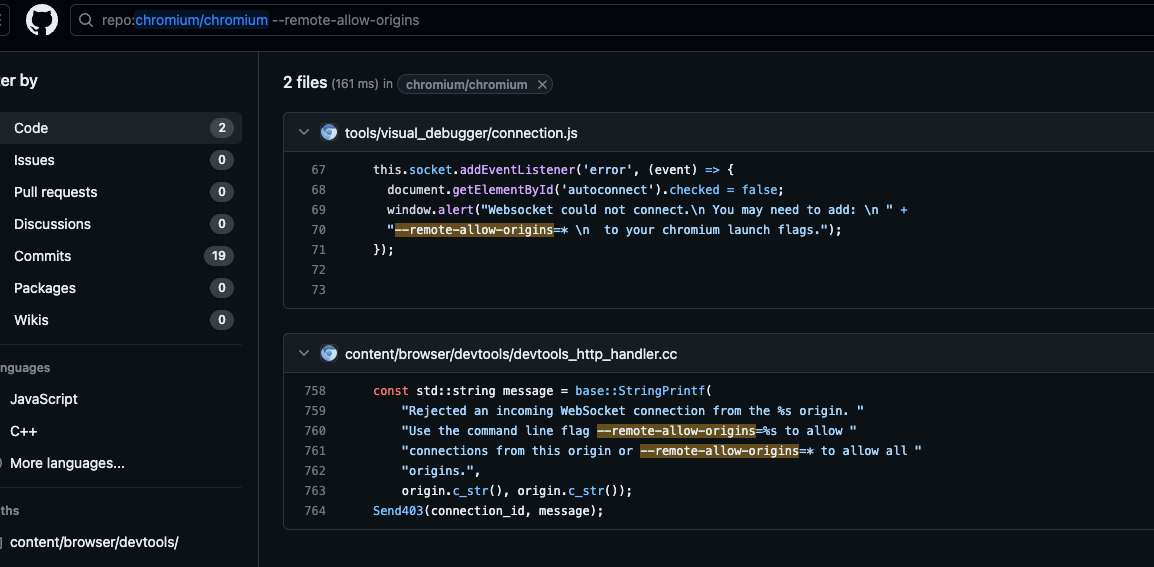The width and height of the screenshot is (1154, 567).
Task: Remove the chromium/chromium repo filter
Action: (x=542, y=85)
